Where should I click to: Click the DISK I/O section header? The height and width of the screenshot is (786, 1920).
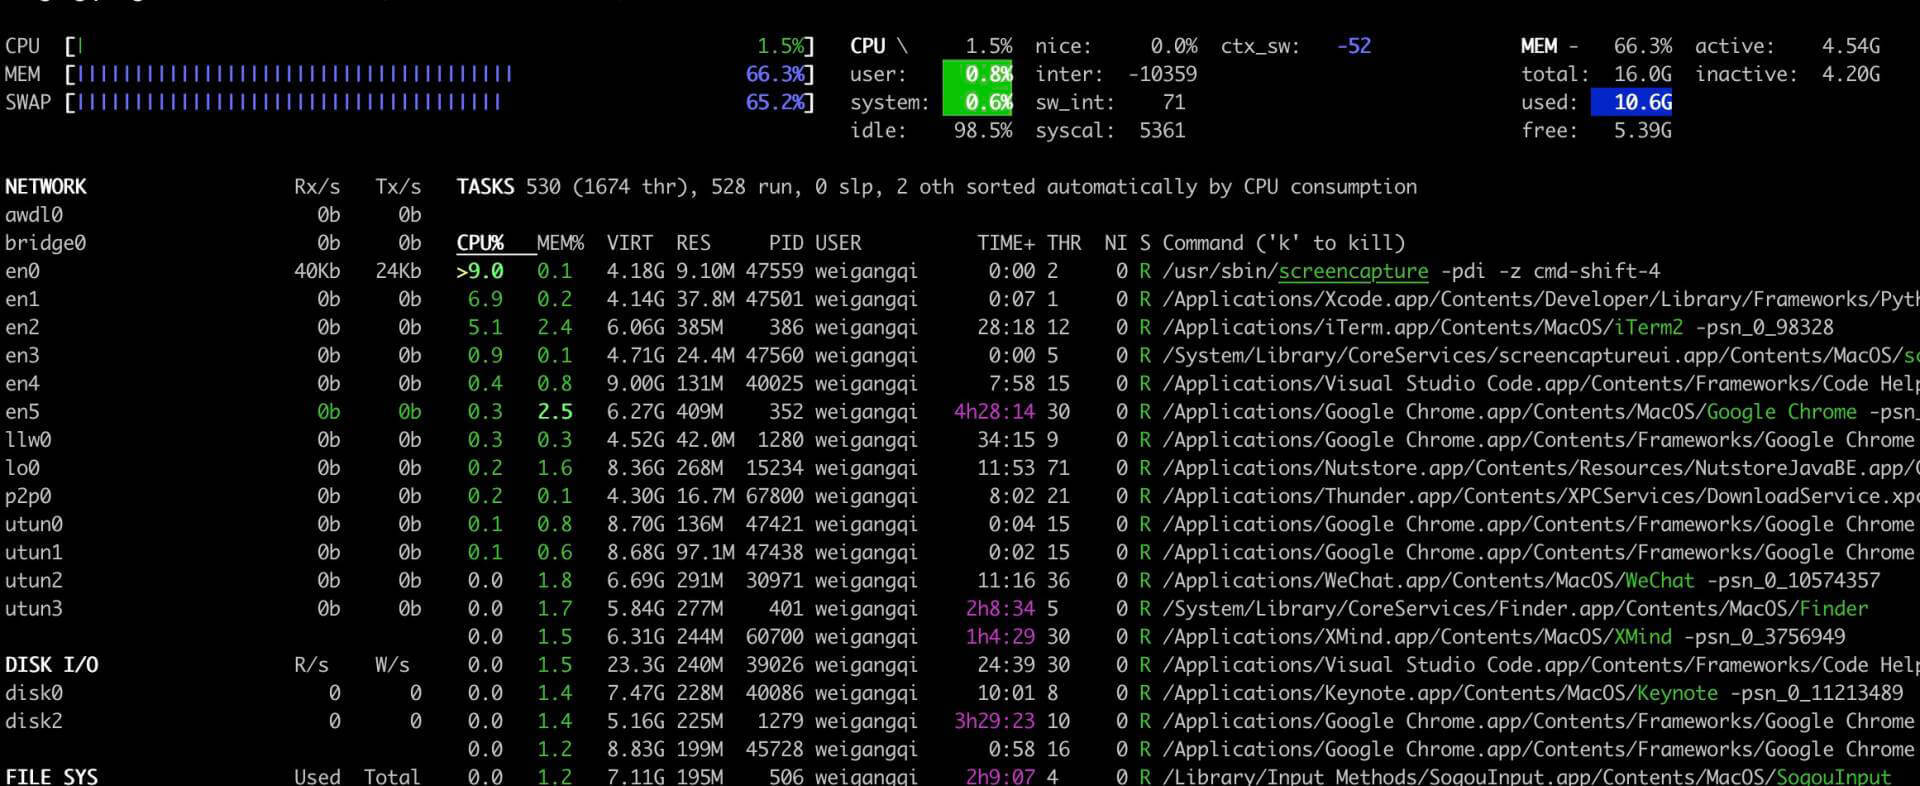click(x=52, y=665)
